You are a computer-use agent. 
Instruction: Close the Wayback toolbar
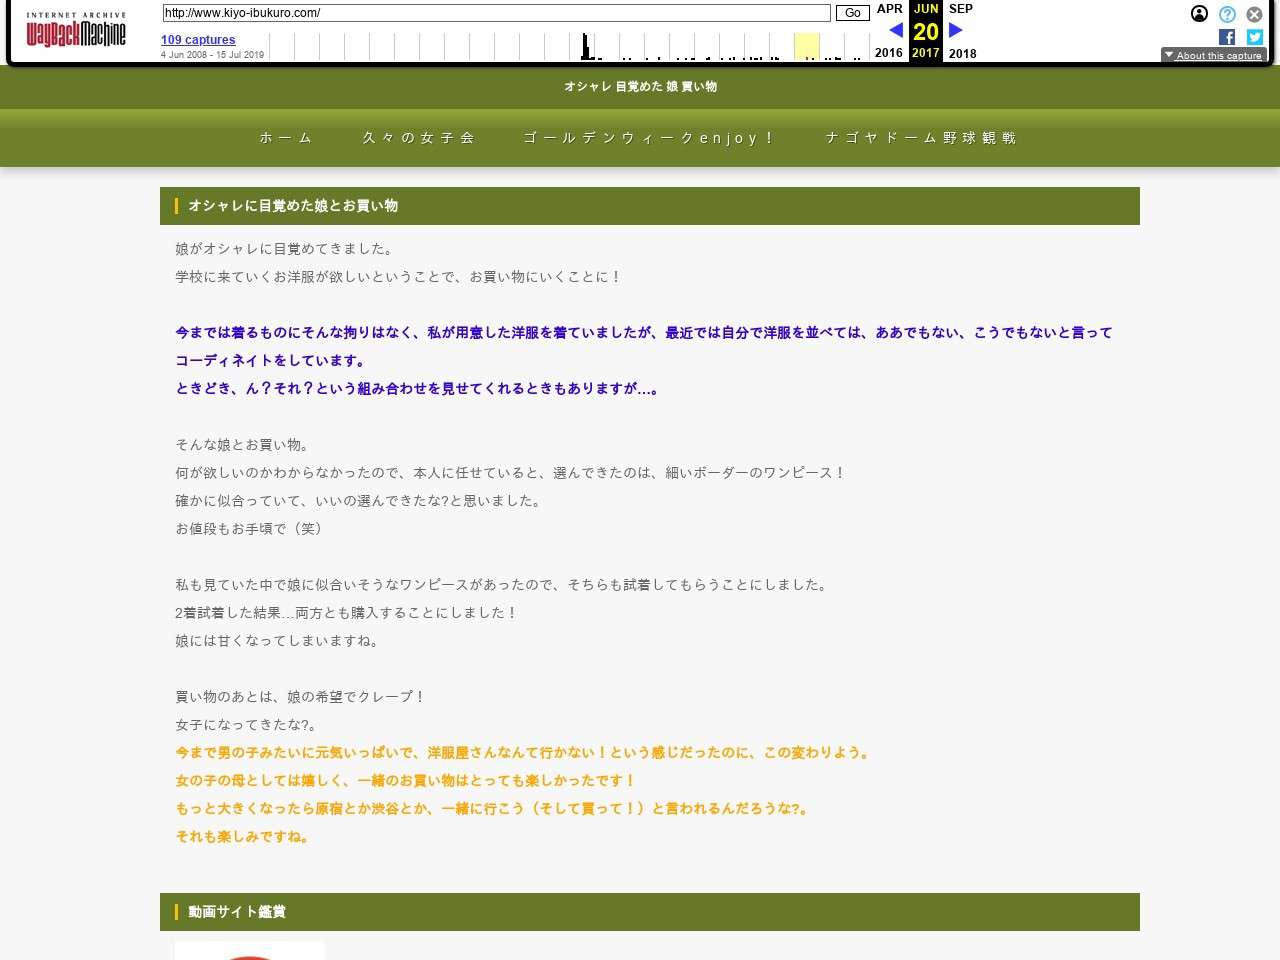tap(1254, 14)
